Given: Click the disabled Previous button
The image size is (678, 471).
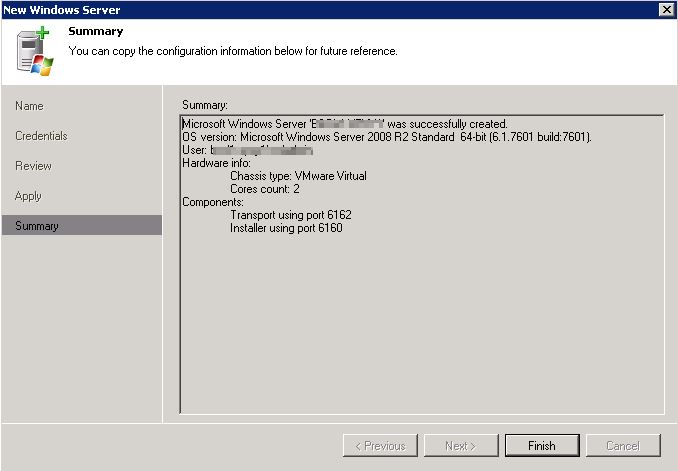Looking at the screenshot, I should click(380, 445).
